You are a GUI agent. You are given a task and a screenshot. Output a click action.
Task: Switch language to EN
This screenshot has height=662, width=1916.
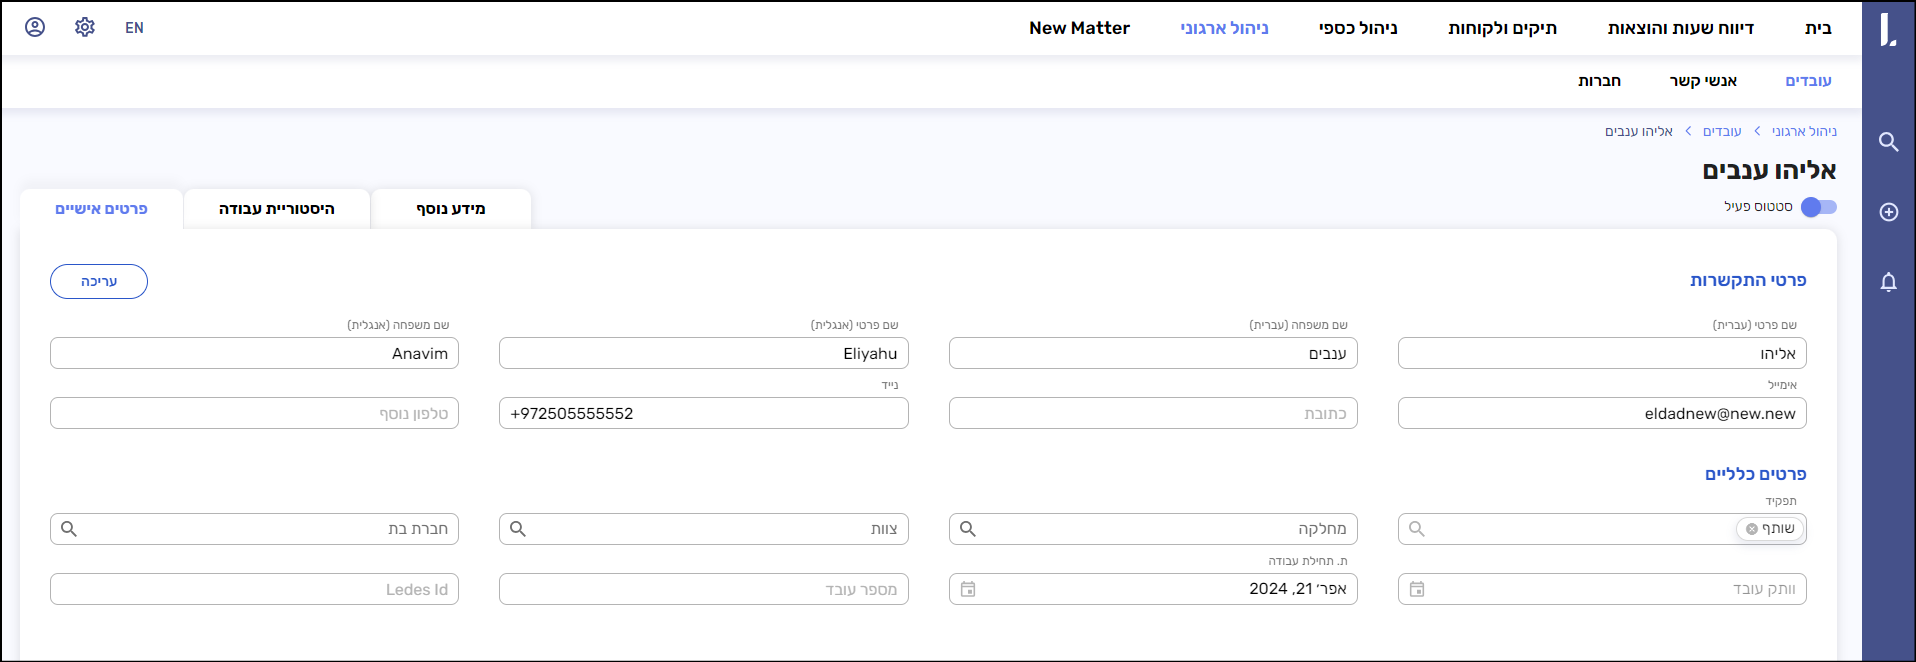pos(134,28)
